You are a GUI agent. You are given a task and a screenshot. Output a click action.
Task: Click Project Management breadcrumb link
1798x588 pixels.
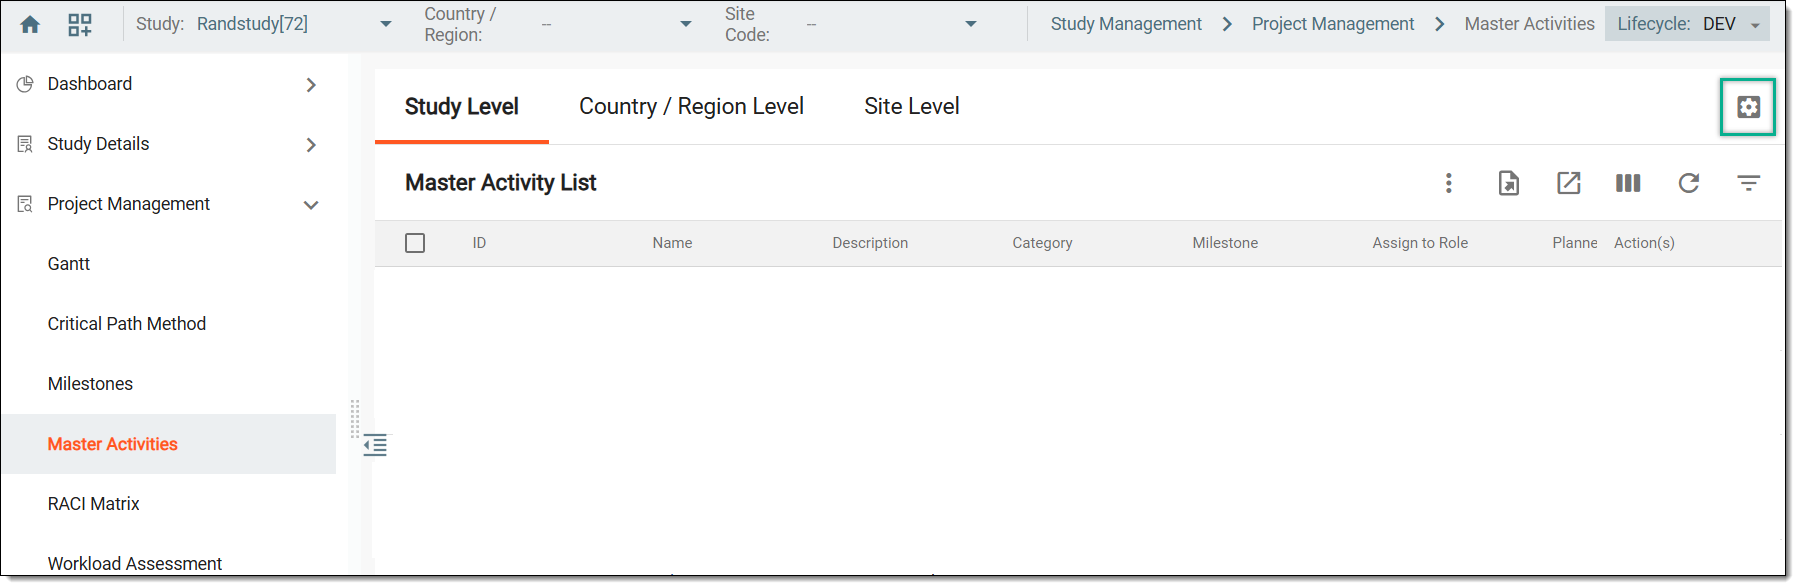(x=1333, y=24)
